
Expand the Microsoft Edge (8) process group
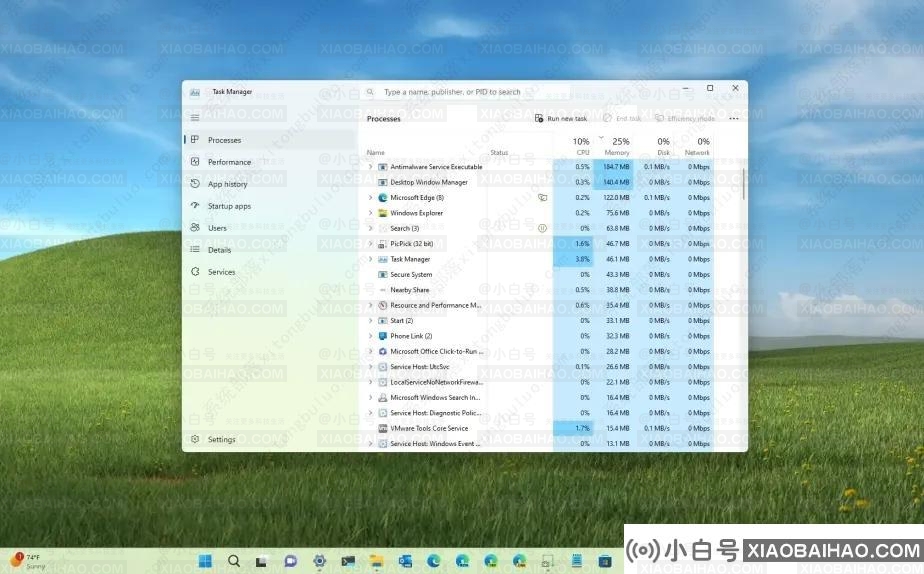(371, 197)
